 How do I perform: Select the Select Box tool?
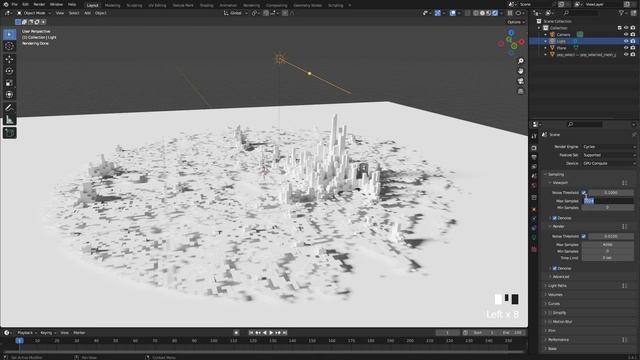(9, 34)
